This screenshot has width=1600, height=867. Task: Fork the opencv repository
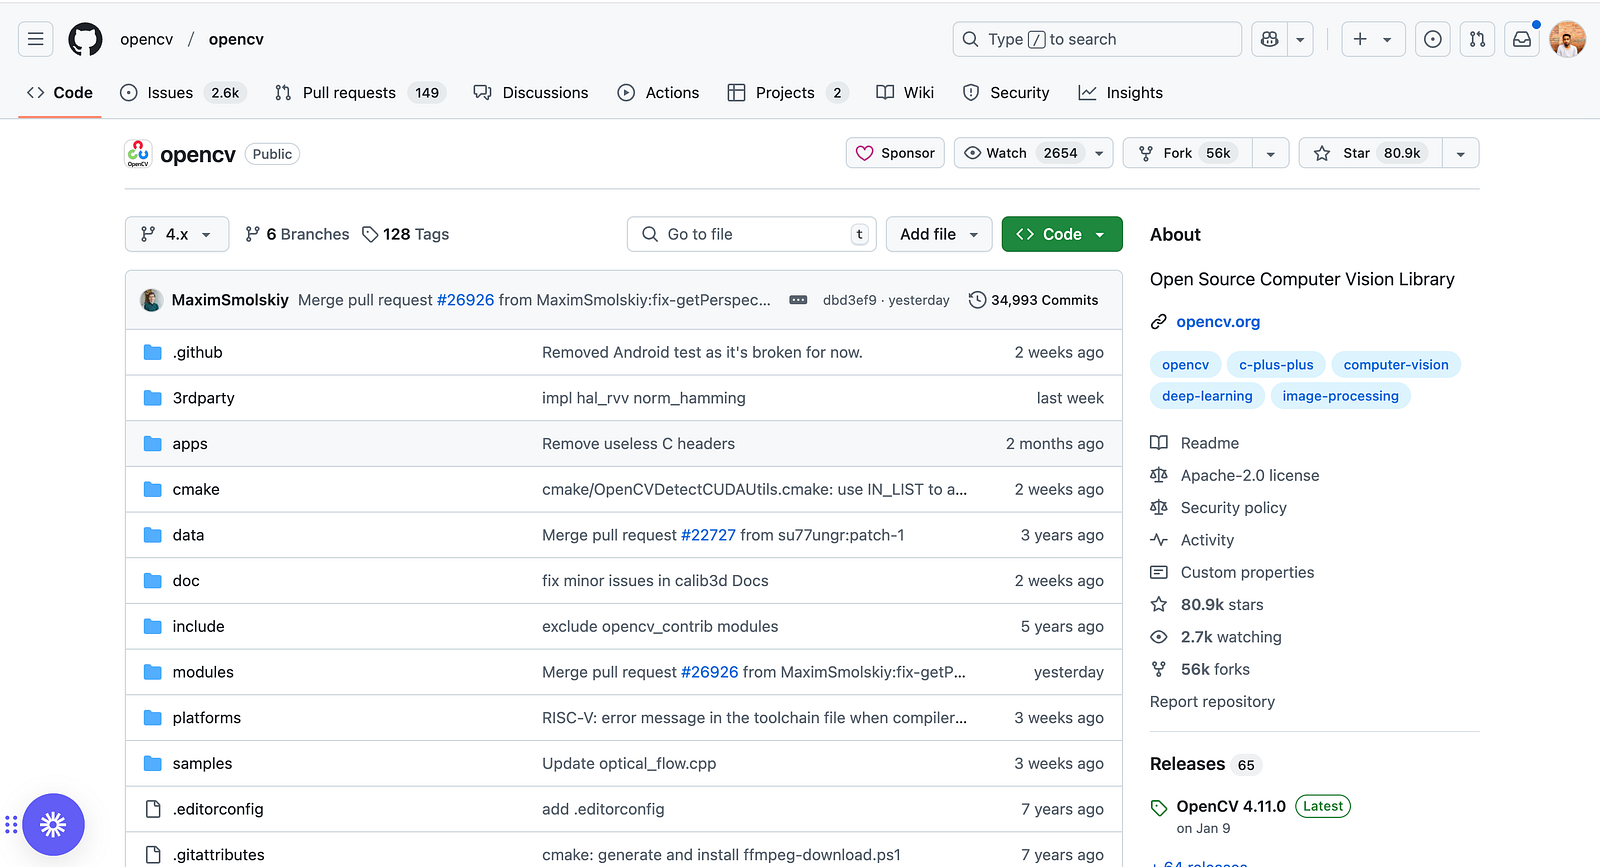click(1188, 153)
